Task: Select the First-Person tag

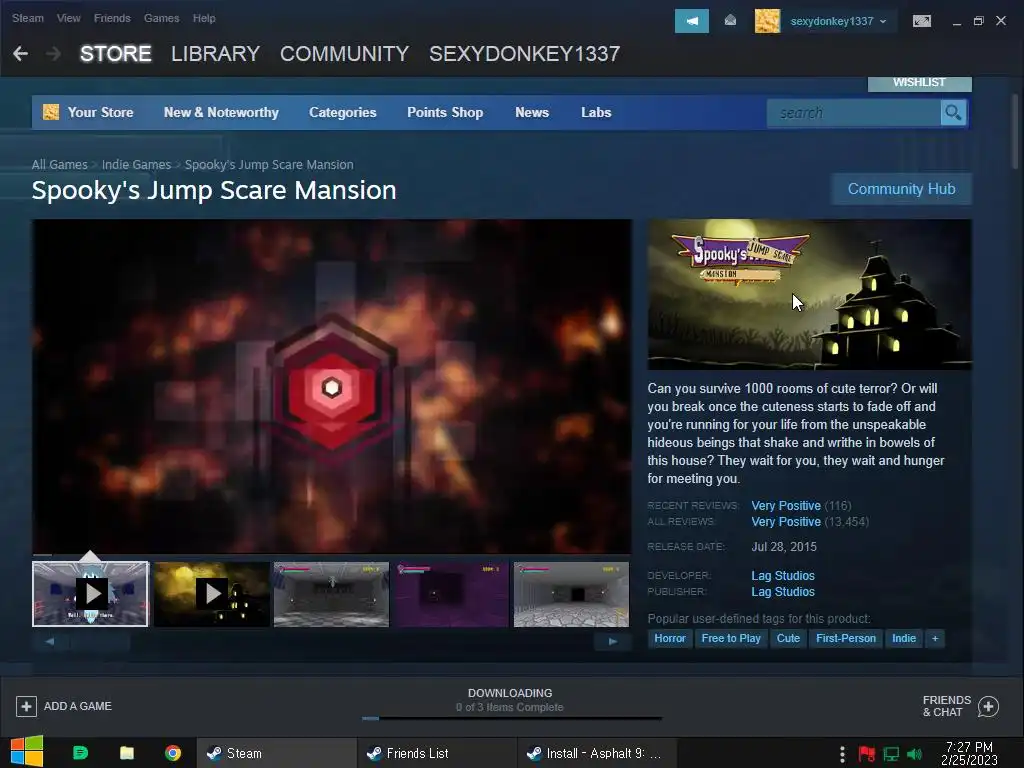Action: pos(846,638)
